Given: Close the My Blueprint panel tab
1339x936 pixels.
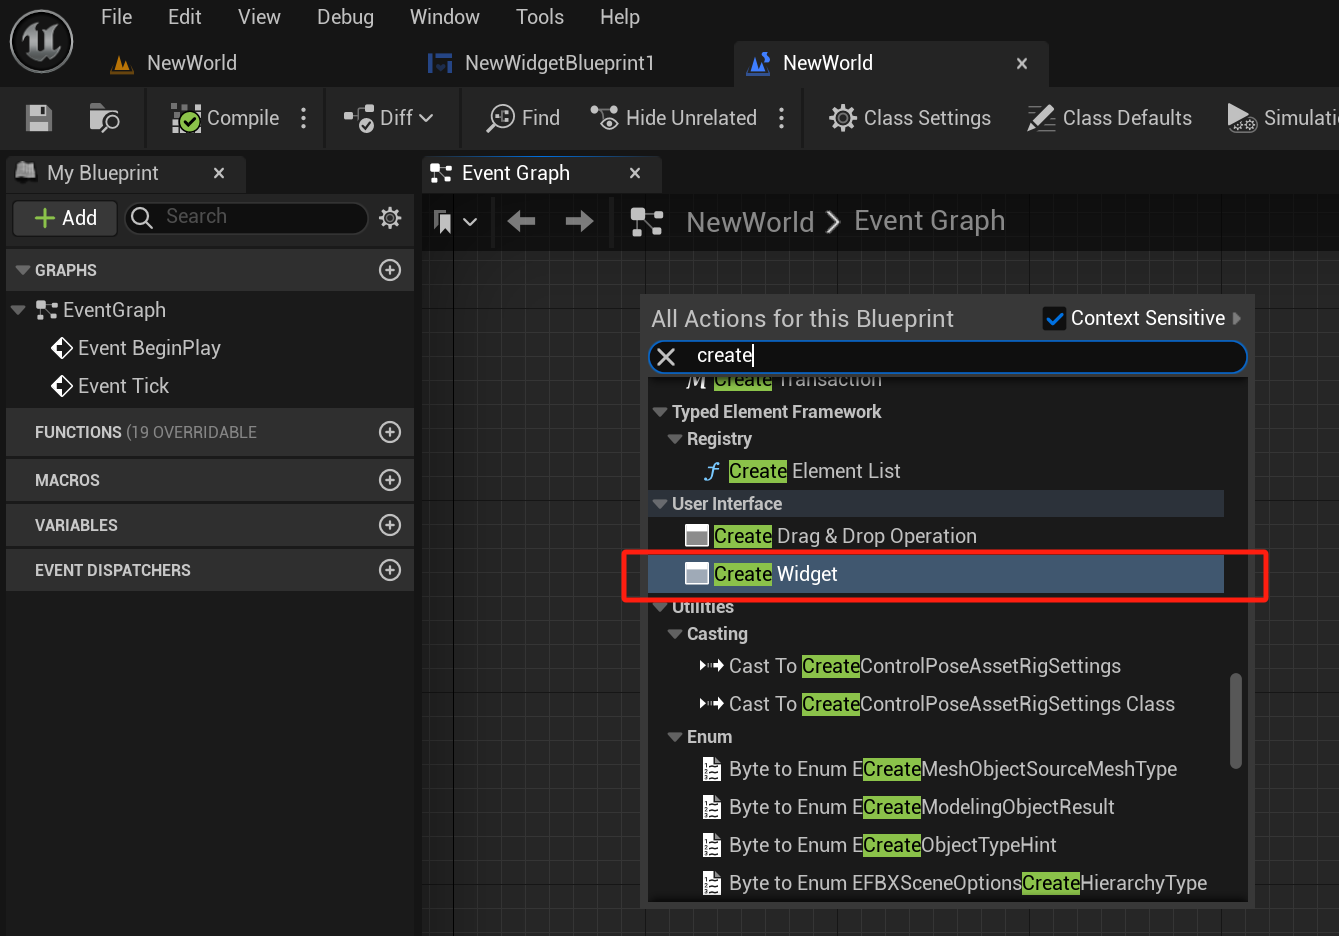Looking at the screenshot, I should [x=219, y=173].
